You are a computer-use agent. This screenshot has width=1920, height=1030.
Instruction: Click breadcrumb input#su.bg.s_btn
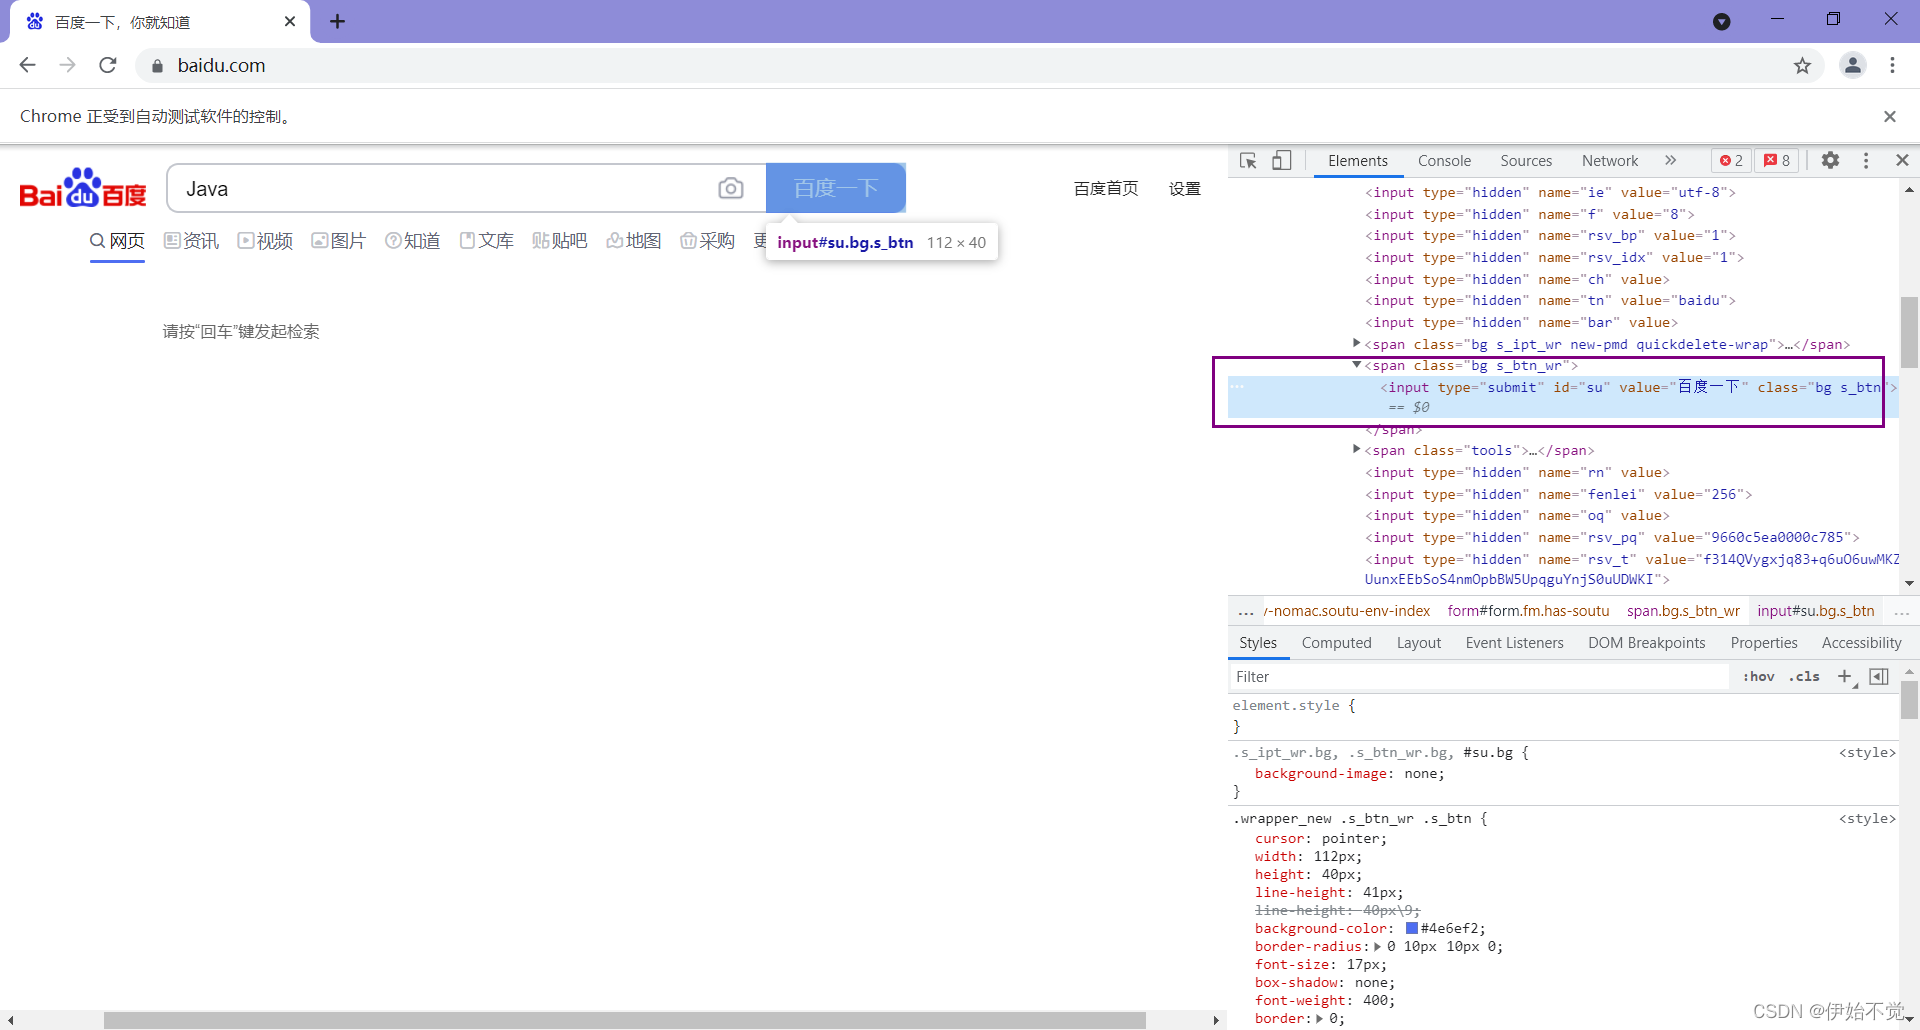click(1816, 611)
